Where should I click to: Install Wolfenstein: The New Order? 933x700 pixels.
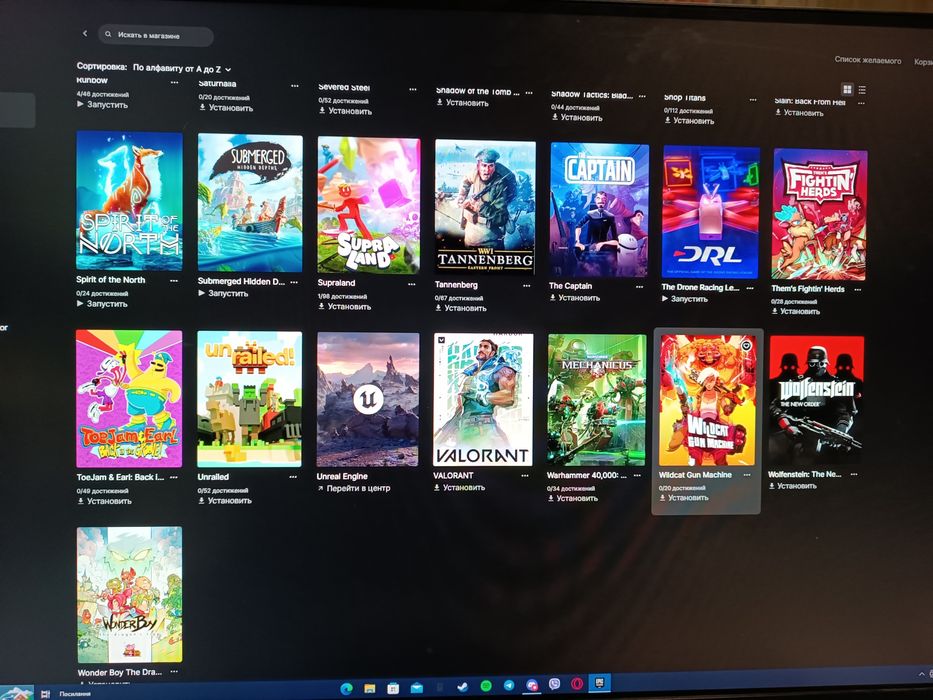pos(791,486)
